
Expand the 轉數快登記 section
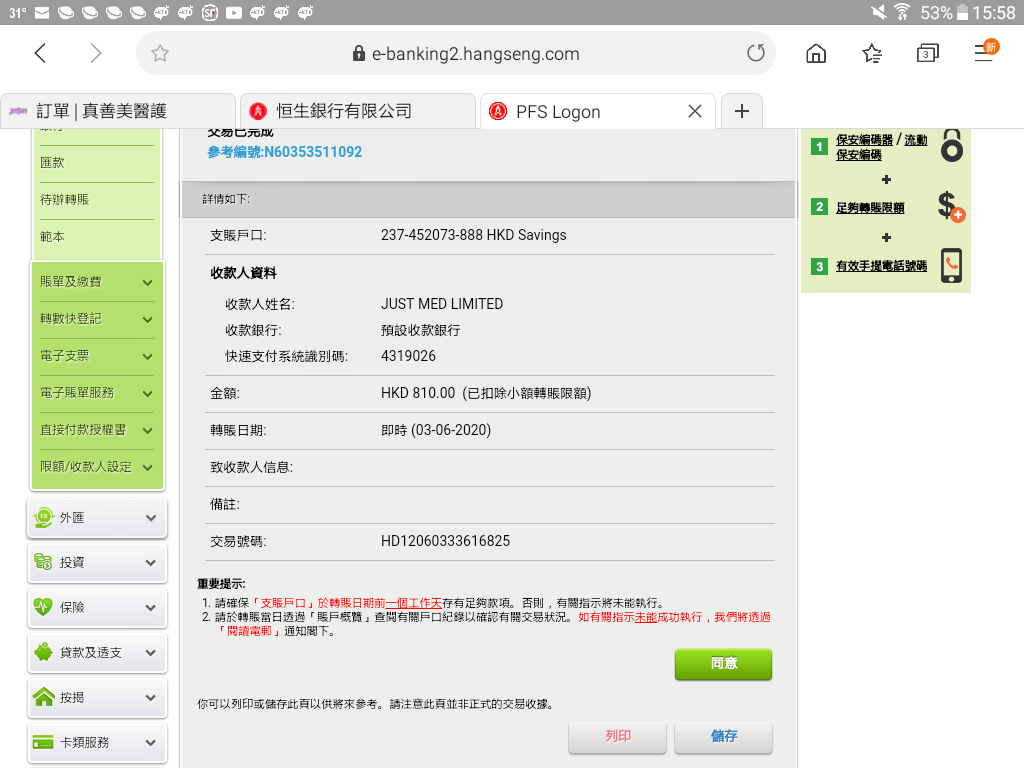tap(97, 319)
